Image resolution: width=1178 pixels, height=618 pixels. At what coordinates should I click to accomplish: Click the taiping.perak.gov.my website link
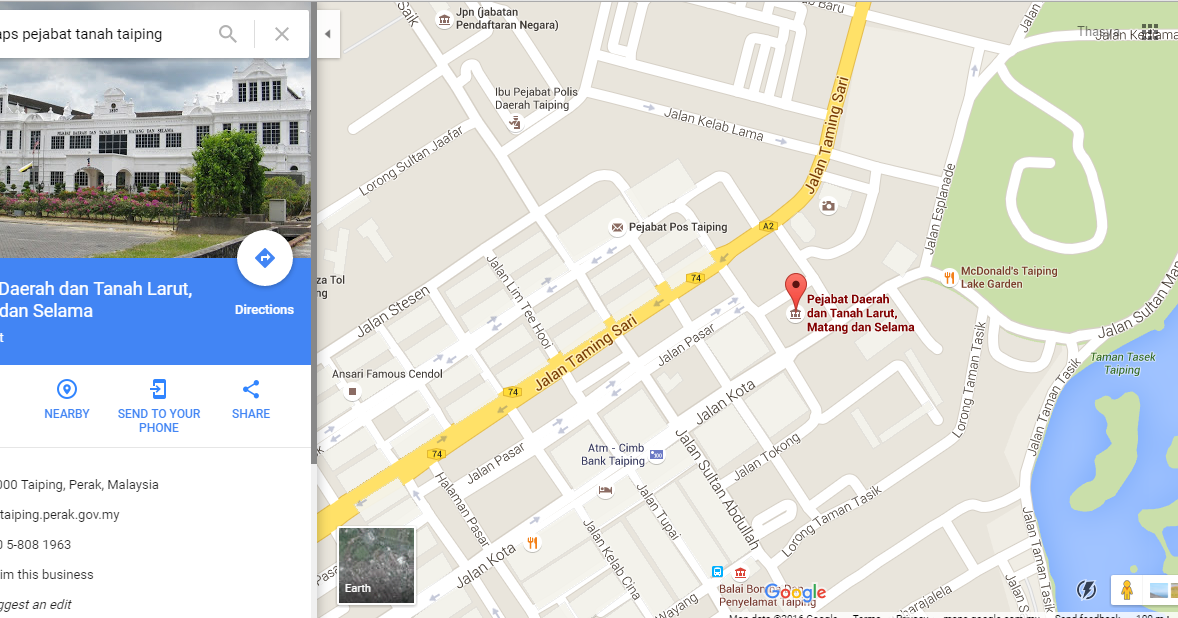(x=60, y=514)
